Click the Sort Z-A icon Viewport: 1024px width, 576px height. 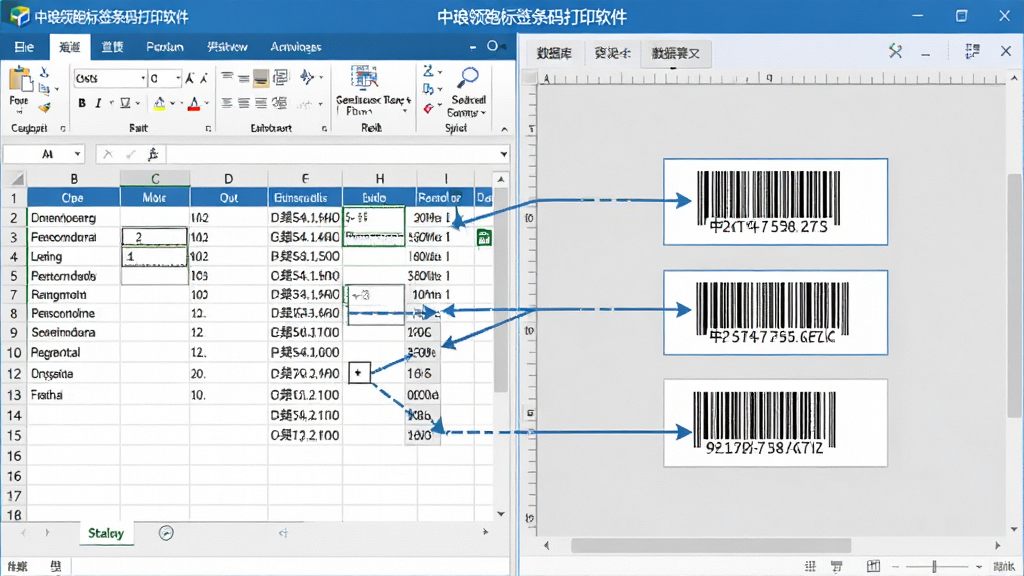[x=428, y=71]
